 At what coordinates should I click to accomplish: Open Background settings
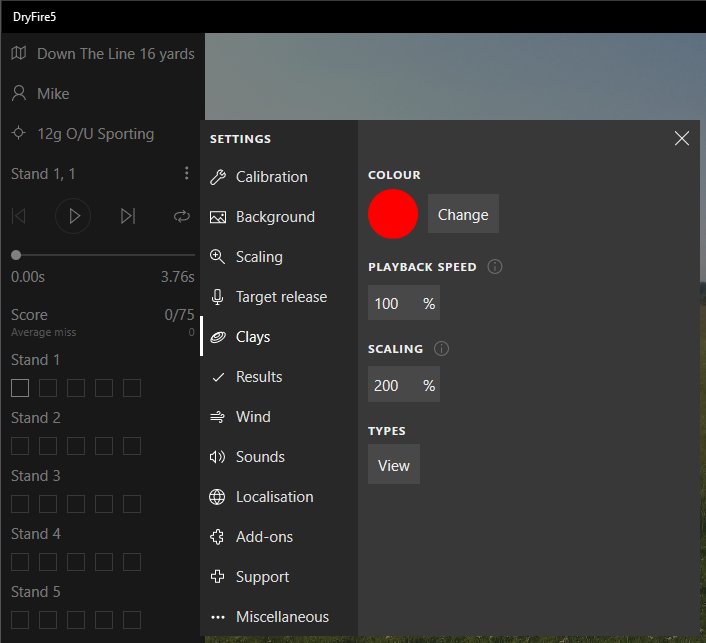tap(275, 217)
